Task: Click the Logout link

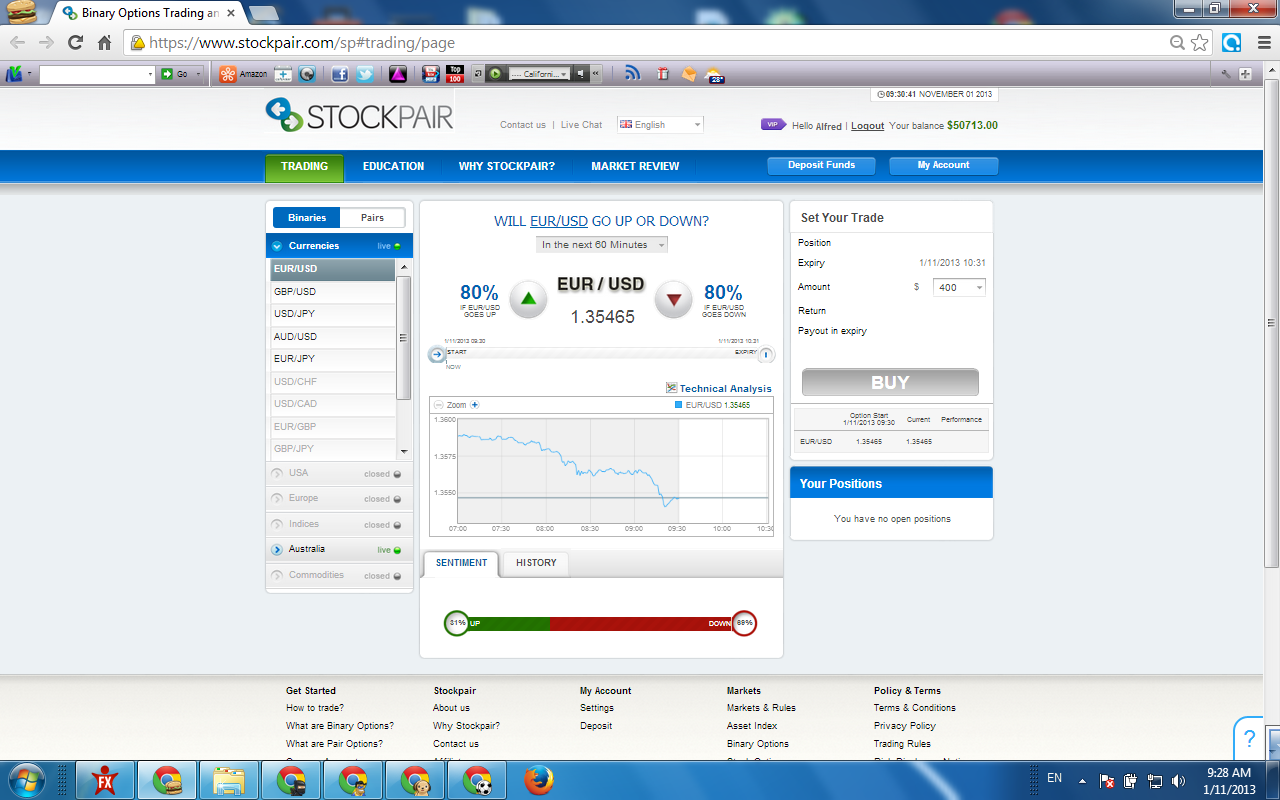Action: [x=868, y=126]
